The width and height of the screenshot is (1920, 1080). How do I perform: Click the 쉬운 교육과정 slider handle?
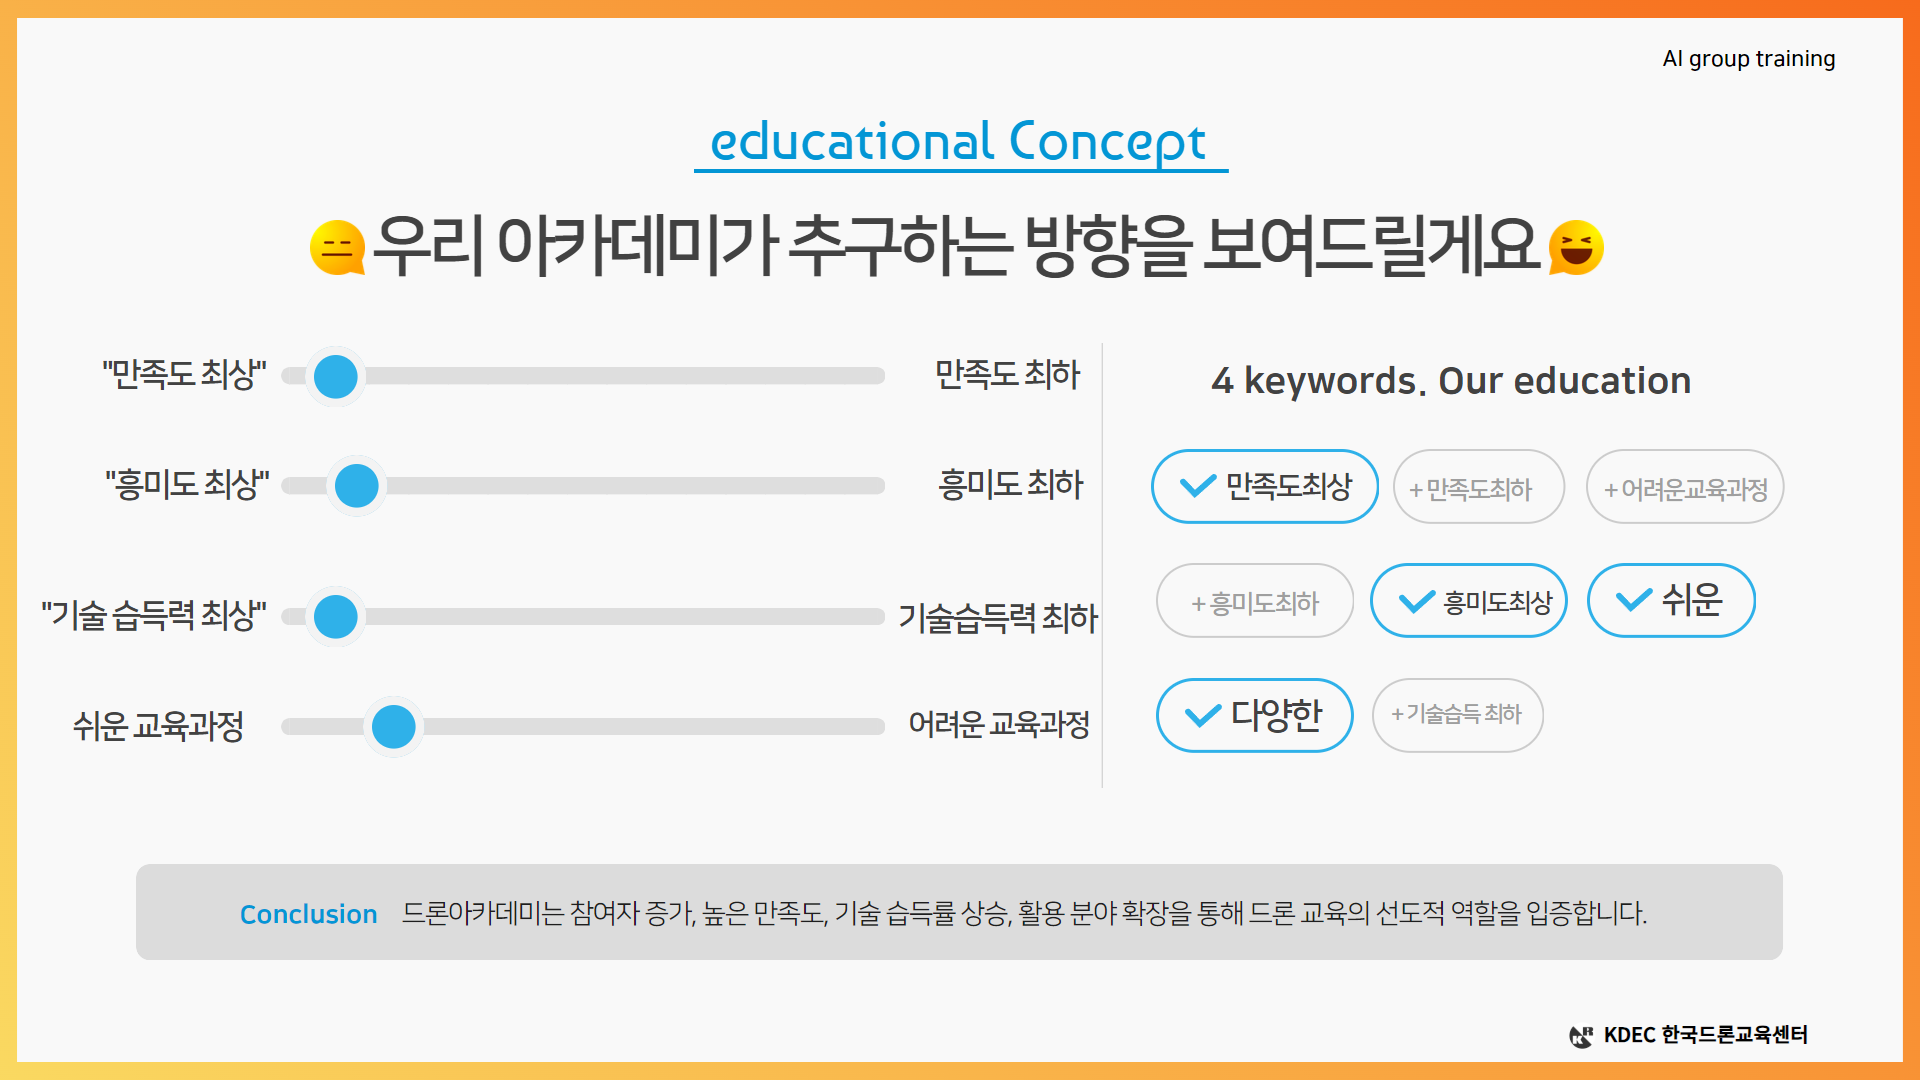coord(394,727)
